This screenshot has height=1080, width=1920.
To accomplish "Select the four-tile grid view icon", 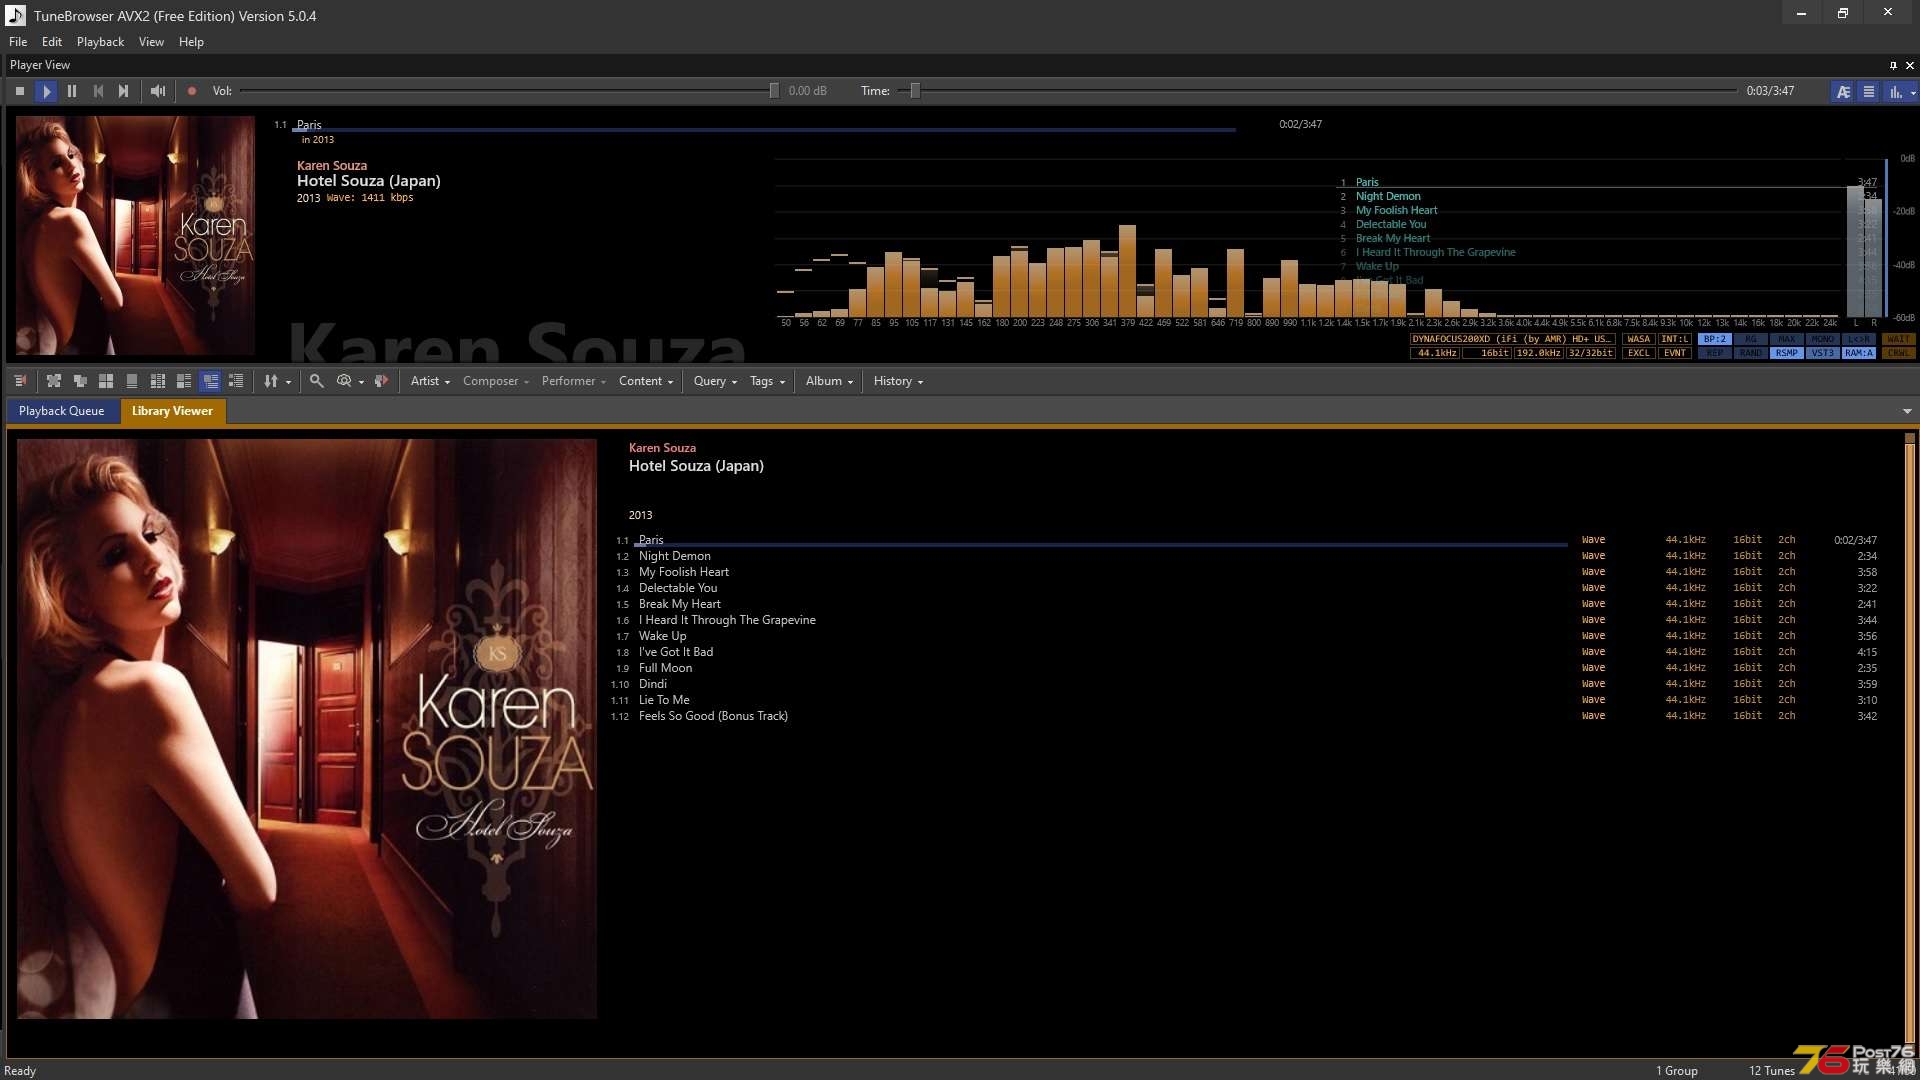I will (106, 381).
